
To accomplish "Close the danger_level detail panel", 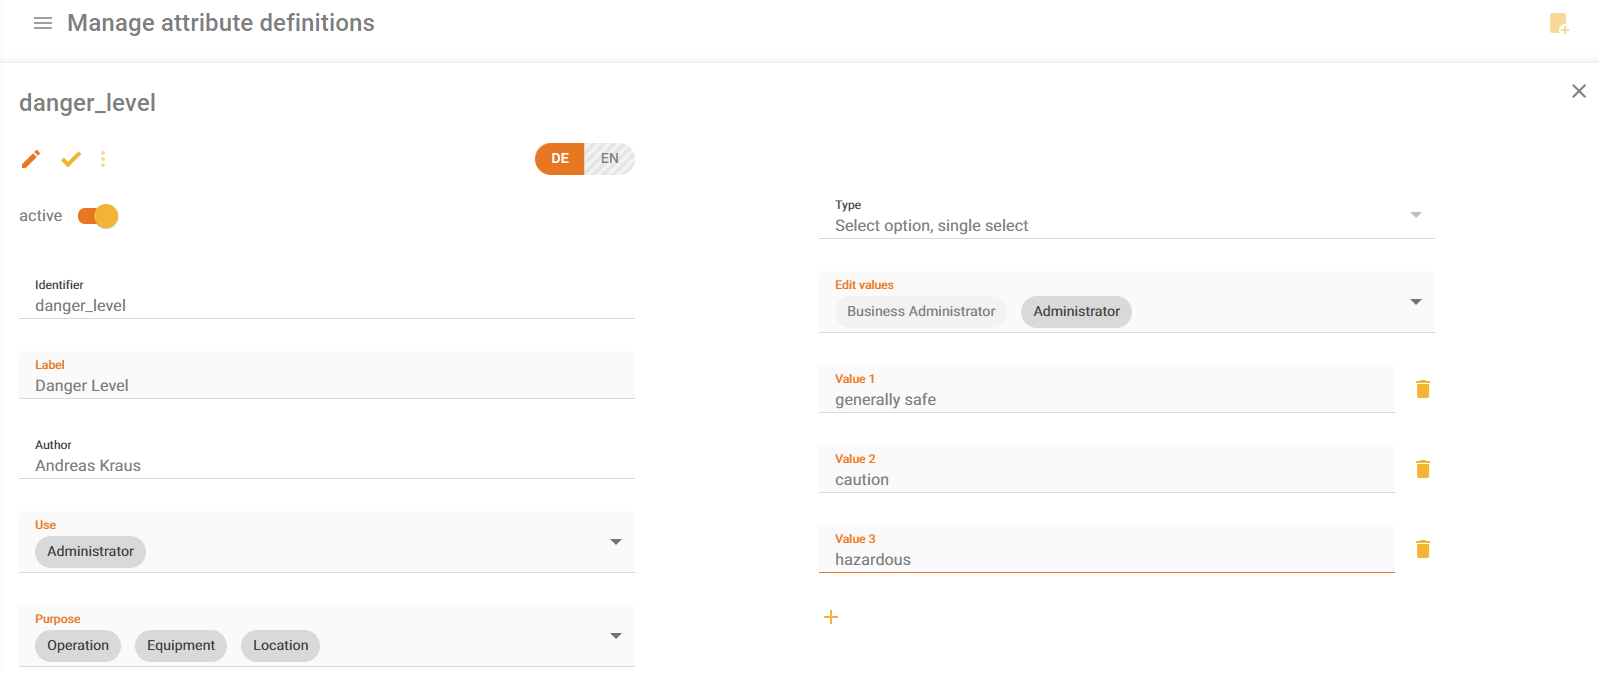I will [1579, 91].
